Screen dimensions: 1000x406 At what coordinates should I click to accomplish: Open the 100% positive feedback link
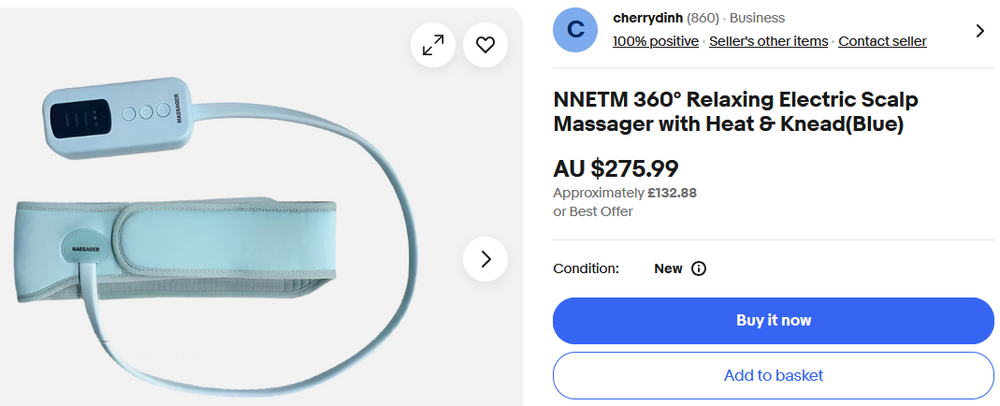point(655,41)
